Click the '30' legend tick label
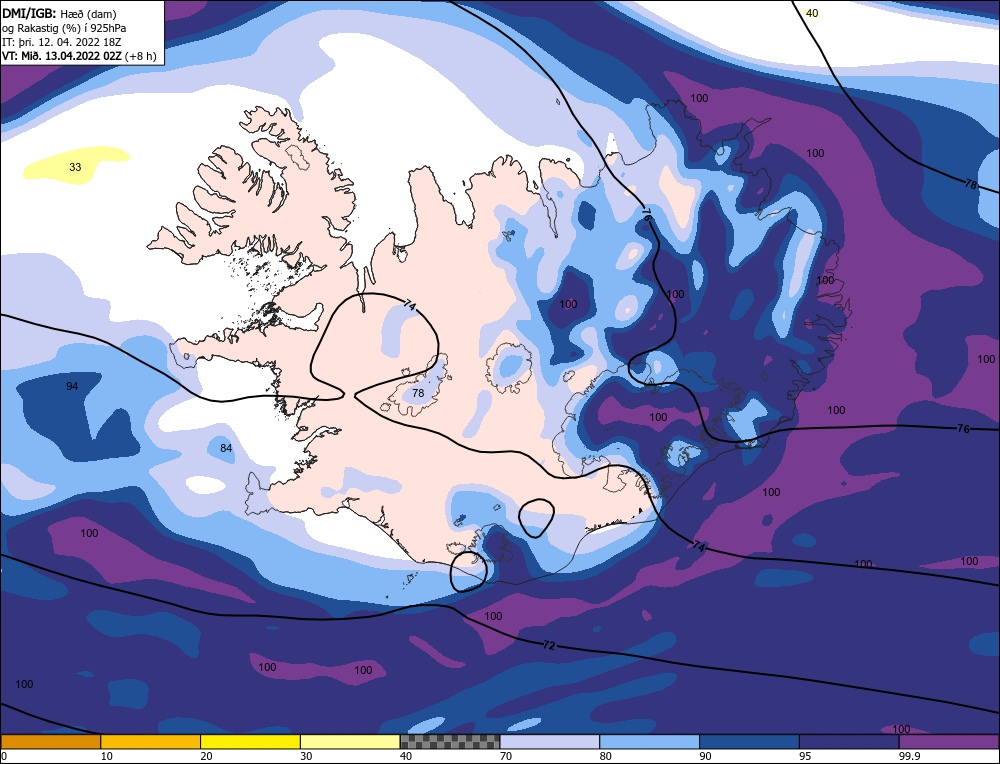This screenshot has height=764, width=1000. coord(306,756)
